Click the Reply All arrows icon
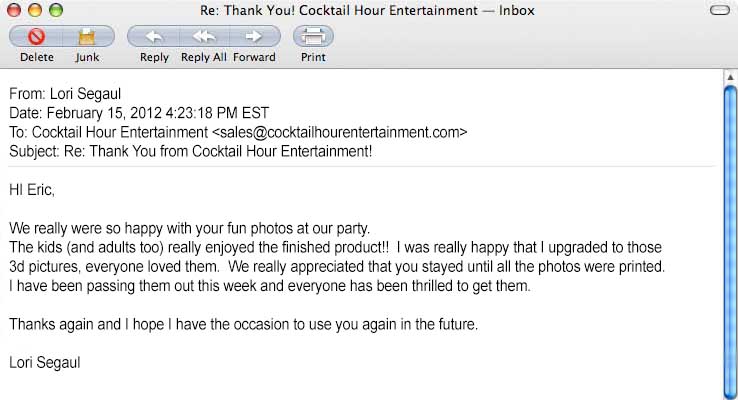 tap(203, 37)
